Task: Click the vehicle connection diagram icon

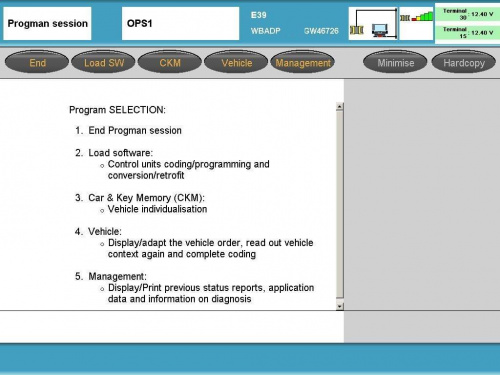Action: click(x=373, y=23)
